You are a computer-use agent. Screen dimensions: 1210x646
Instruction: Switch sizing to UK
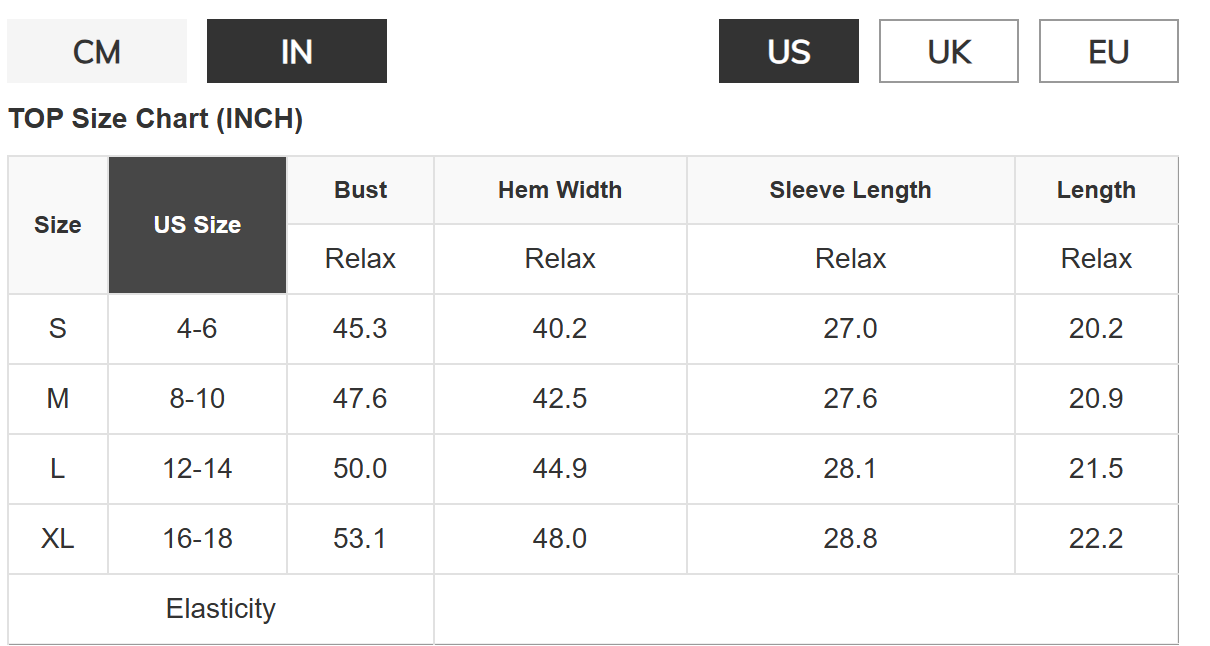(948, 51)
